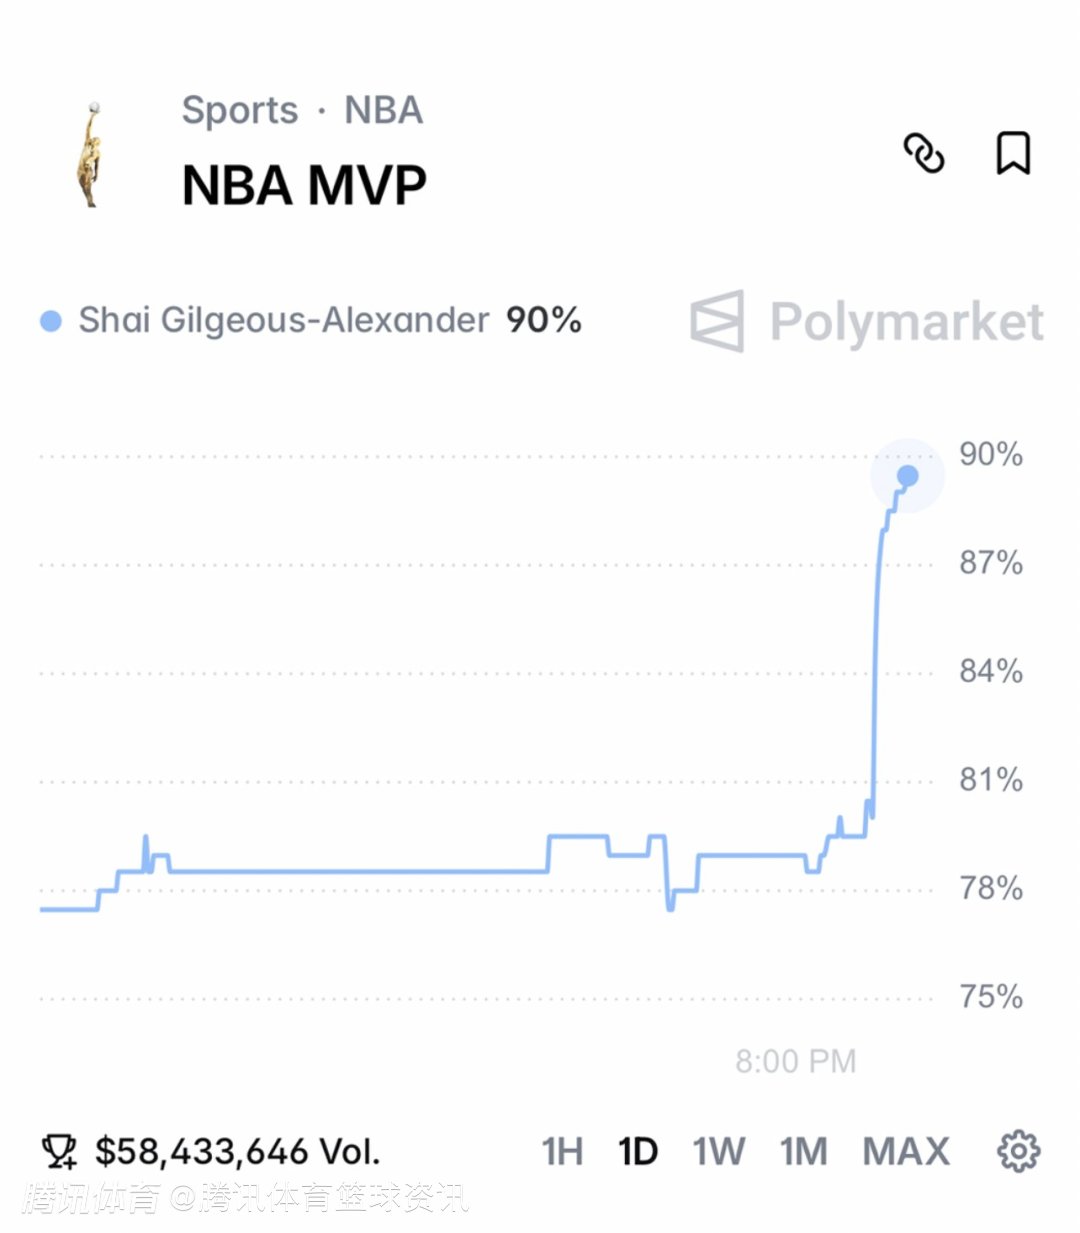Switch chart to 1M range
Image resolution: width=1080 pixels, height=1233 pixels.
(x=803, y=1152)
